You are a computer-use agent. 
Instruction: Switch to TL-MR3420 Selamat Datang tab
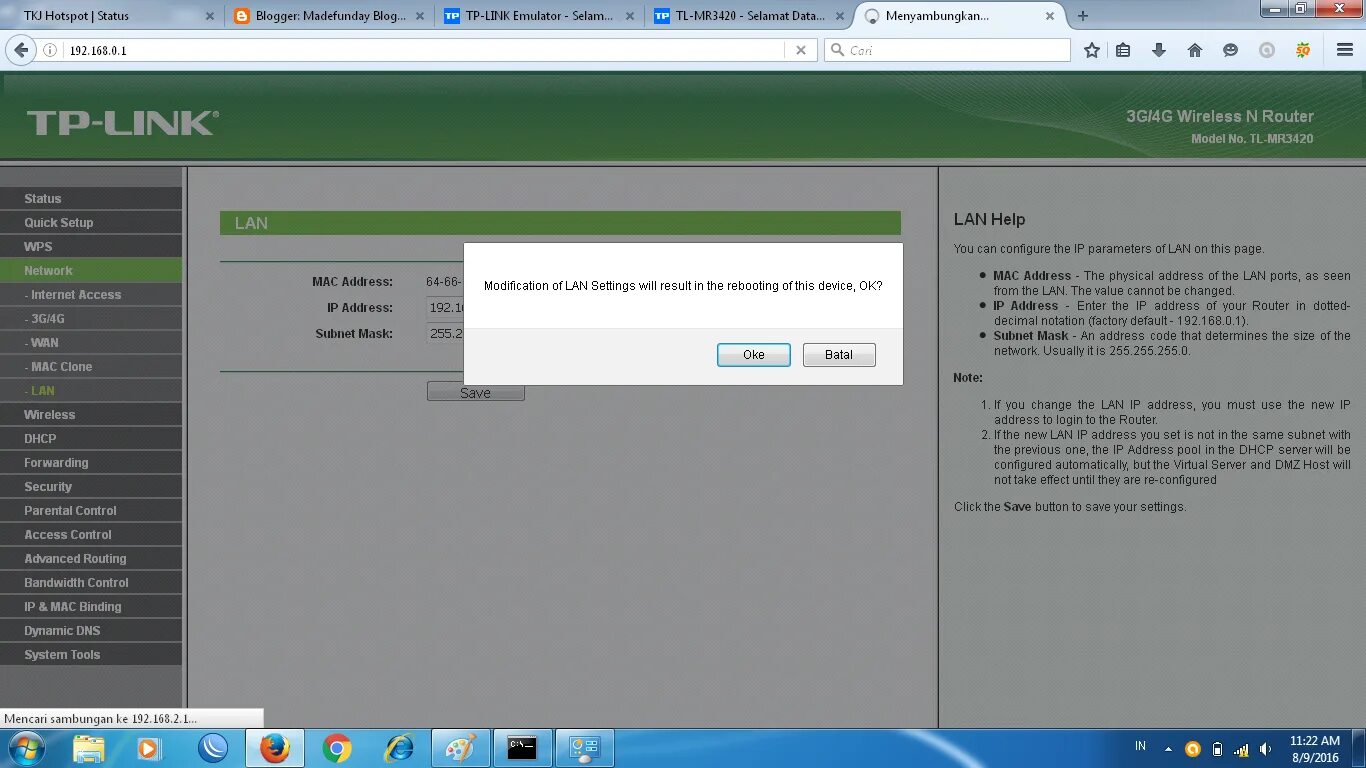749,16
